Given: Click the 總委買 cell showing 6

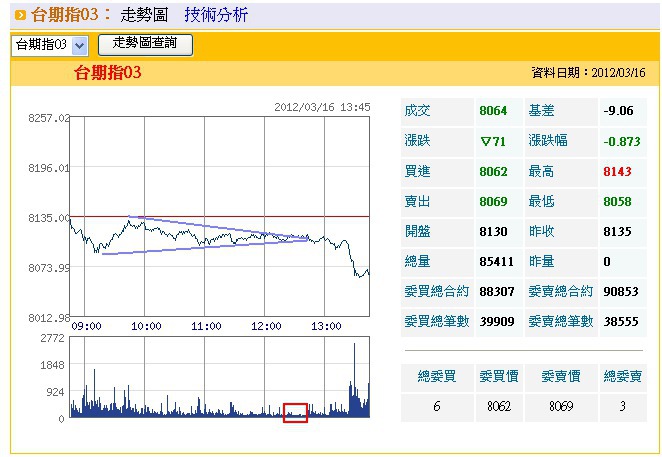Looking at the screenshot, I should click(x=437, y=406).
